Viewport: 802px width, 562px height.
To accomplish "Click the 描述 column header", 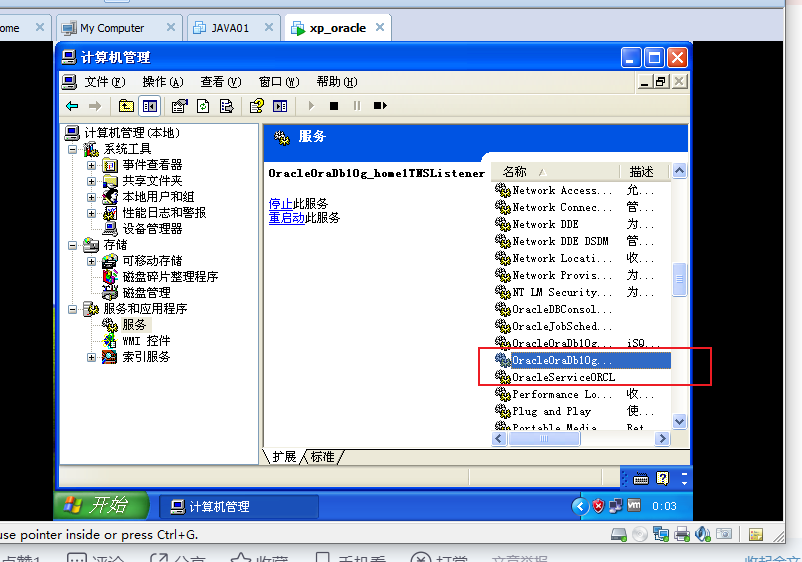I will coord(645,172).
